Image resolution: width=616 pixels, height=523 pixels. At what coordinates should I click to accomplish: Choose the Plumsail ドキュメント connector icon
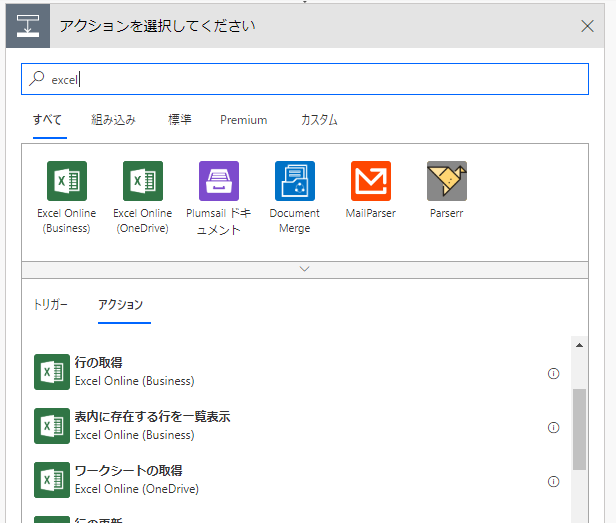coord(219,181)
